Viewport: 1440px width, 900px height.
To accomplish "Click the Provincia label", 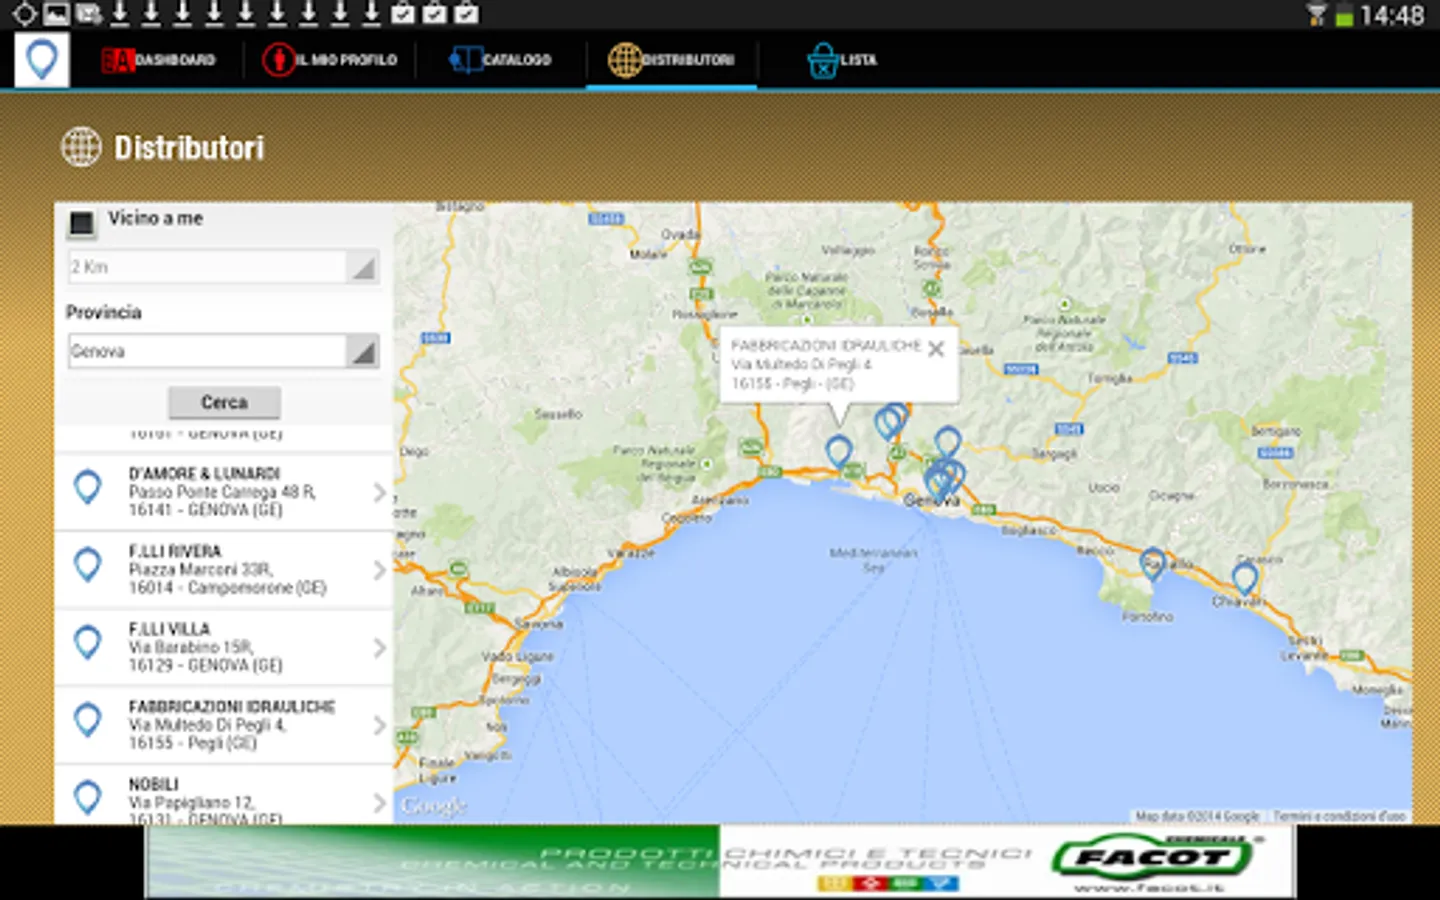I will point(104,312).
